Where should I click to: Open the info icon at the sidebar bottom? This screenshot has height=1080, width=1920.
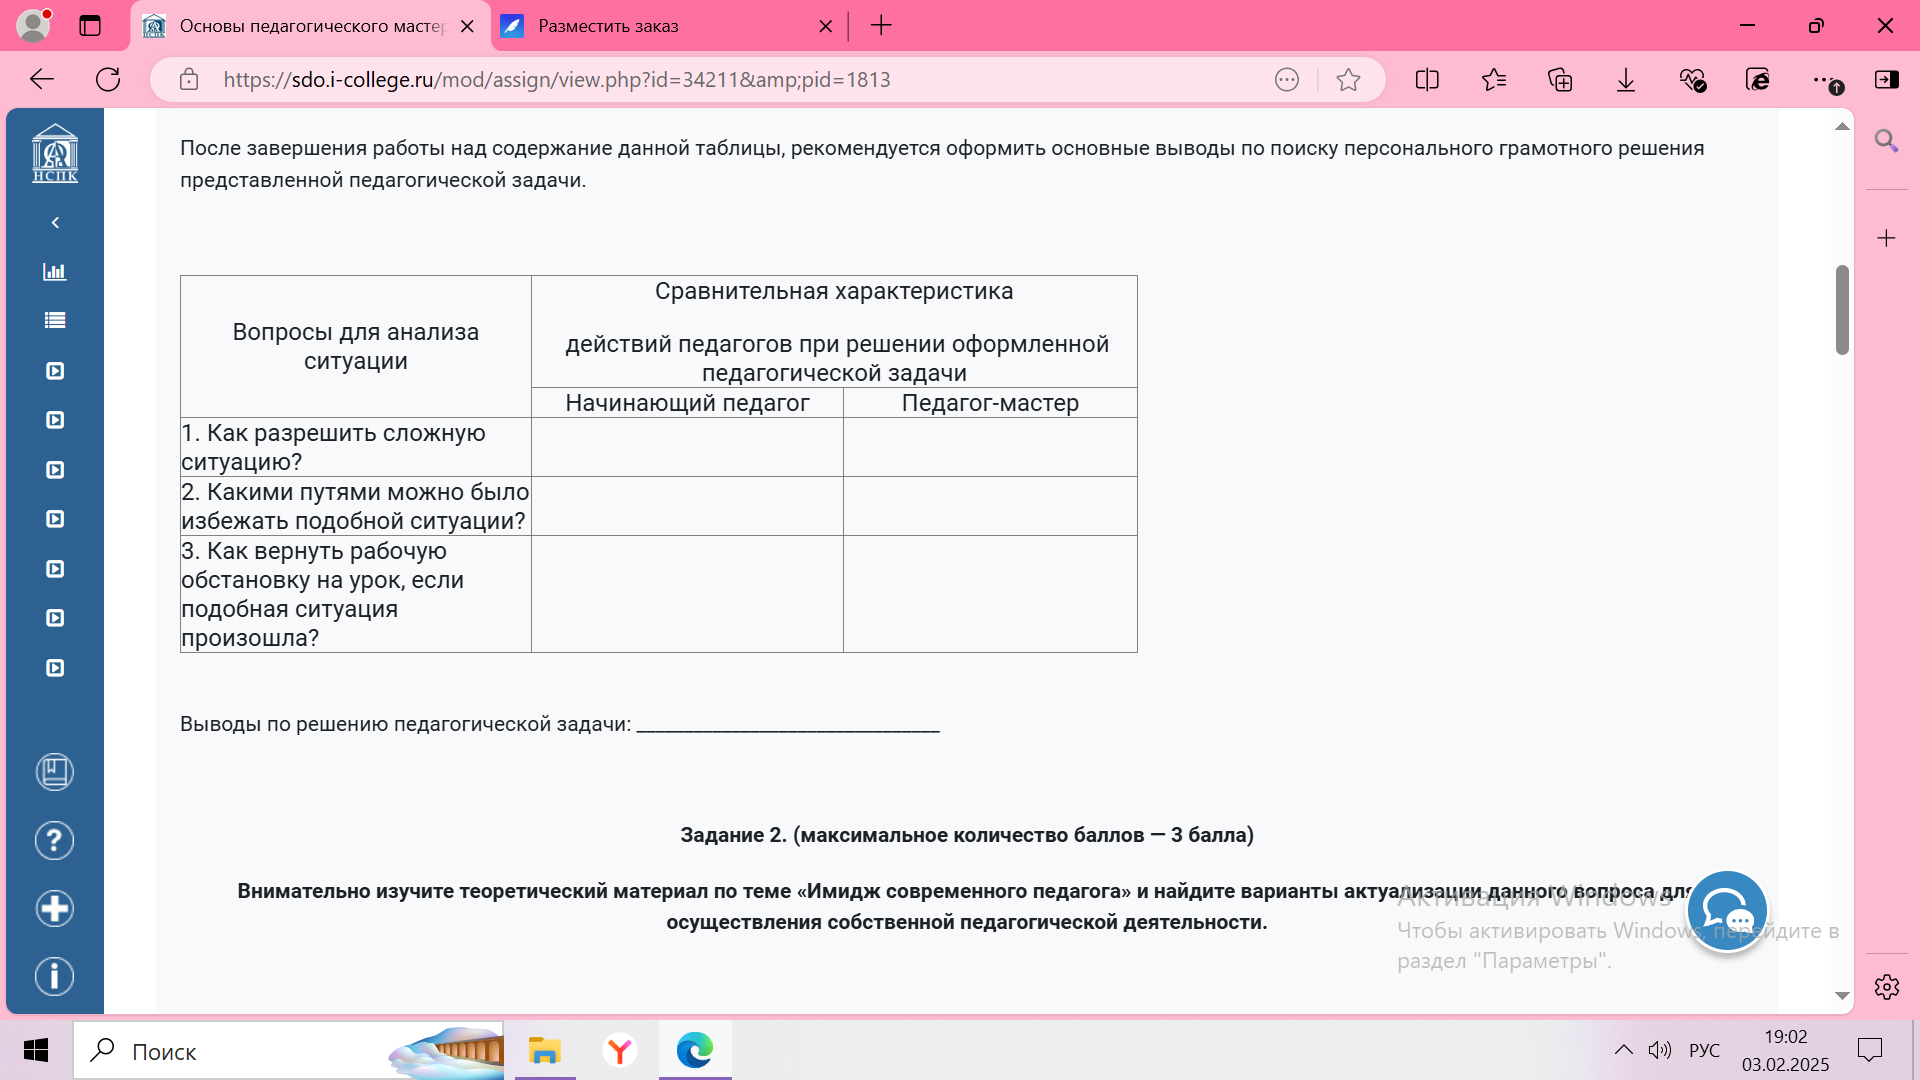[x=55, y=977]
